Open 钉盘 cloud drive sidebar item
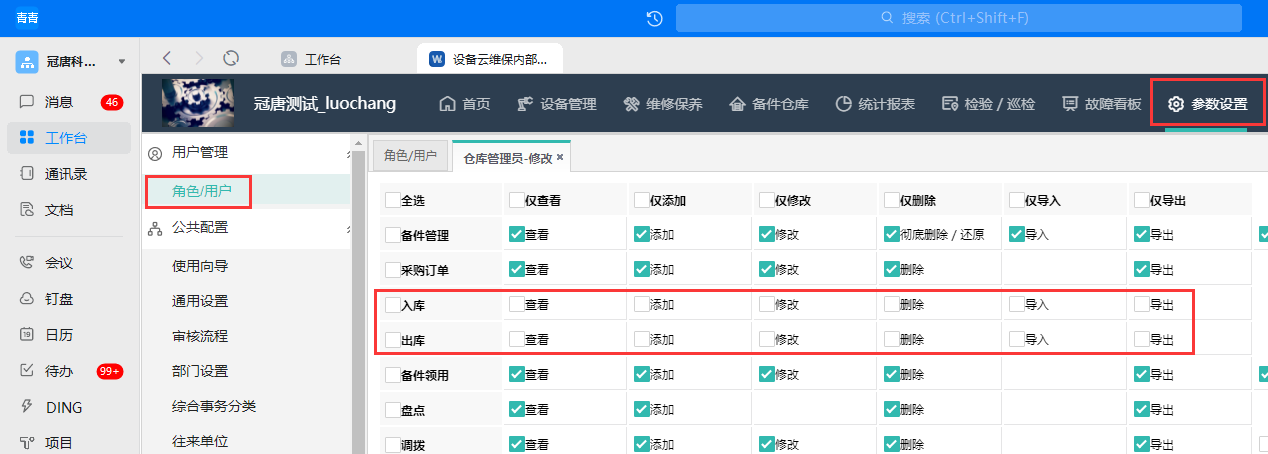1268x454 pixels. [x=59, y=299]
